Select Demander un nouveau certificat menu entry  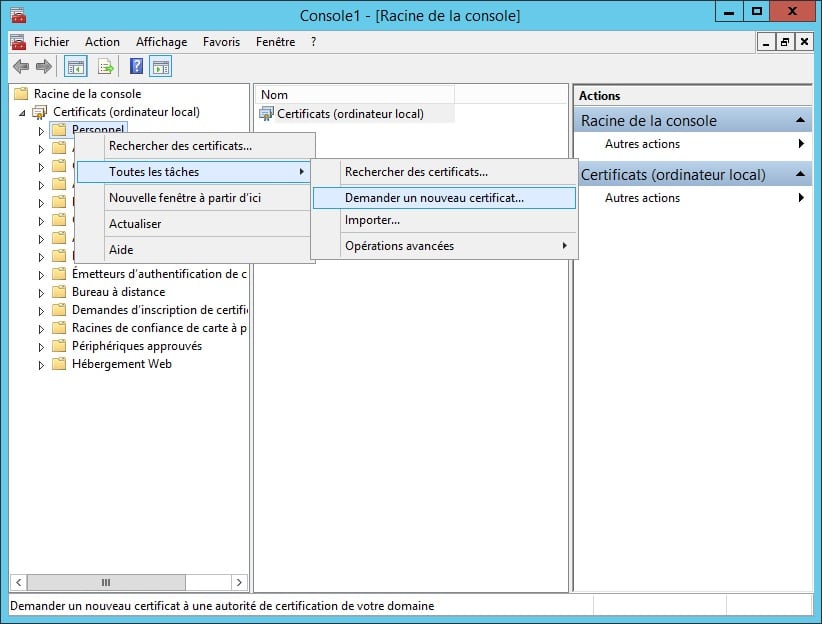click(434, 198)
